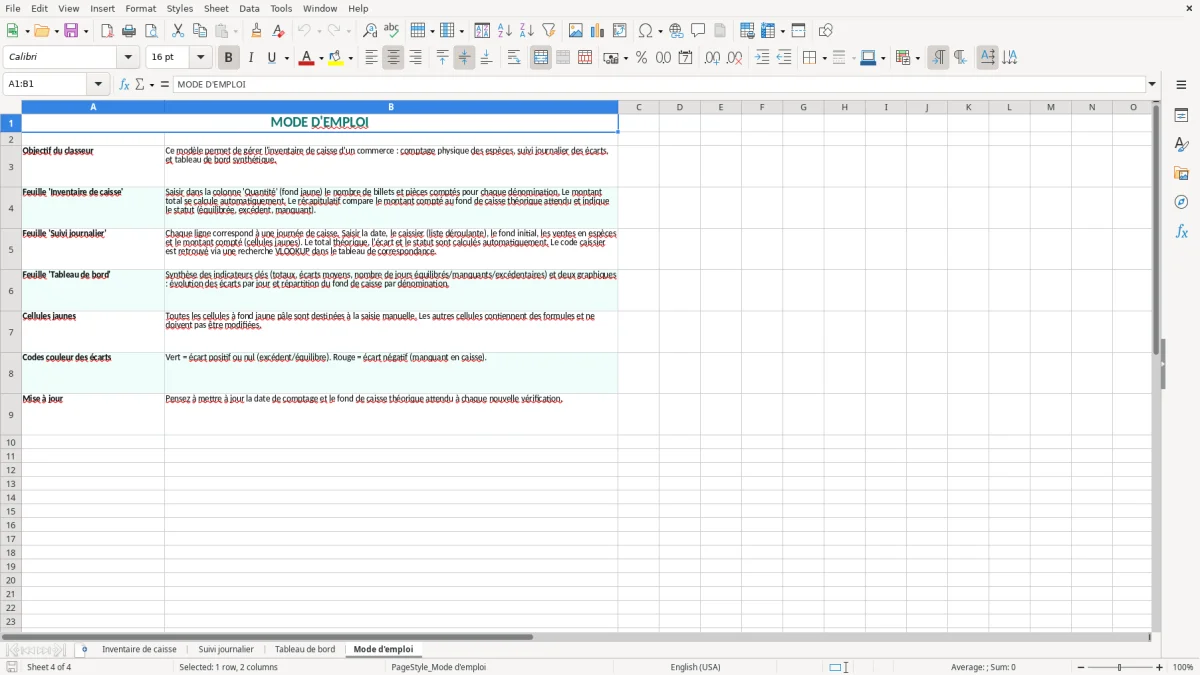1200x675 pixels.
Task: Click the horizontal scrollbar thumb
Action: point(268,636)
